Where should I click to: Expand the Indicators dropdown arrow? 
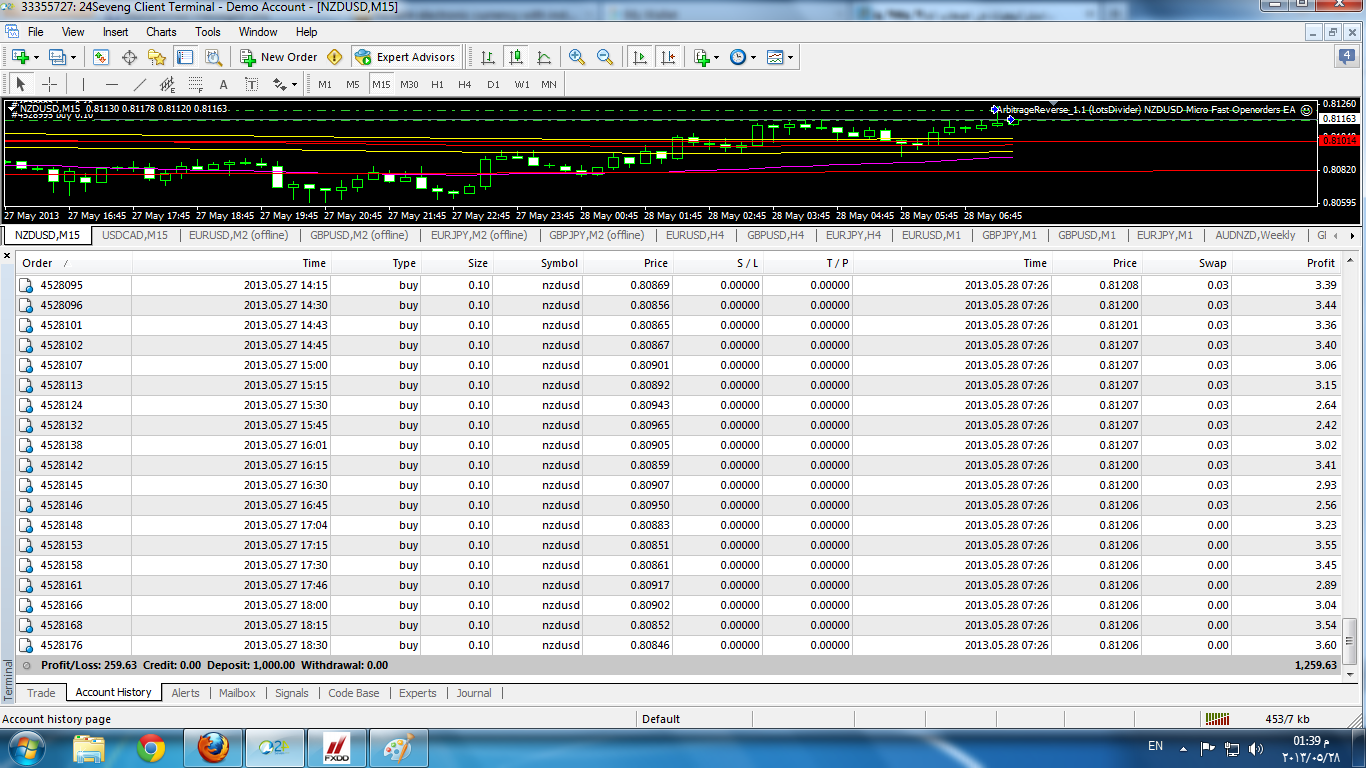(716, 57)
